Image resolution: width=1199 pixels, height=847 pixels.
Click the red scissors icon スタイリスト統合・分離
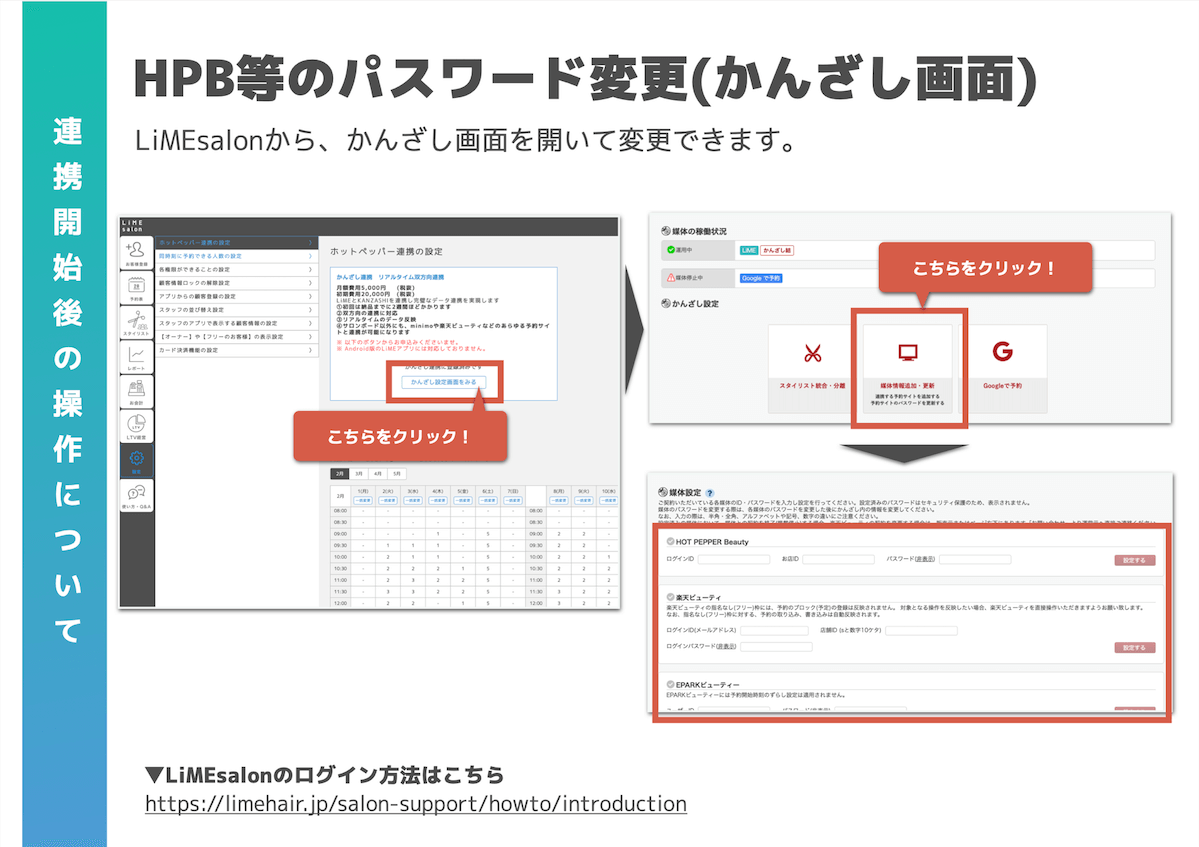coord(812,353)
